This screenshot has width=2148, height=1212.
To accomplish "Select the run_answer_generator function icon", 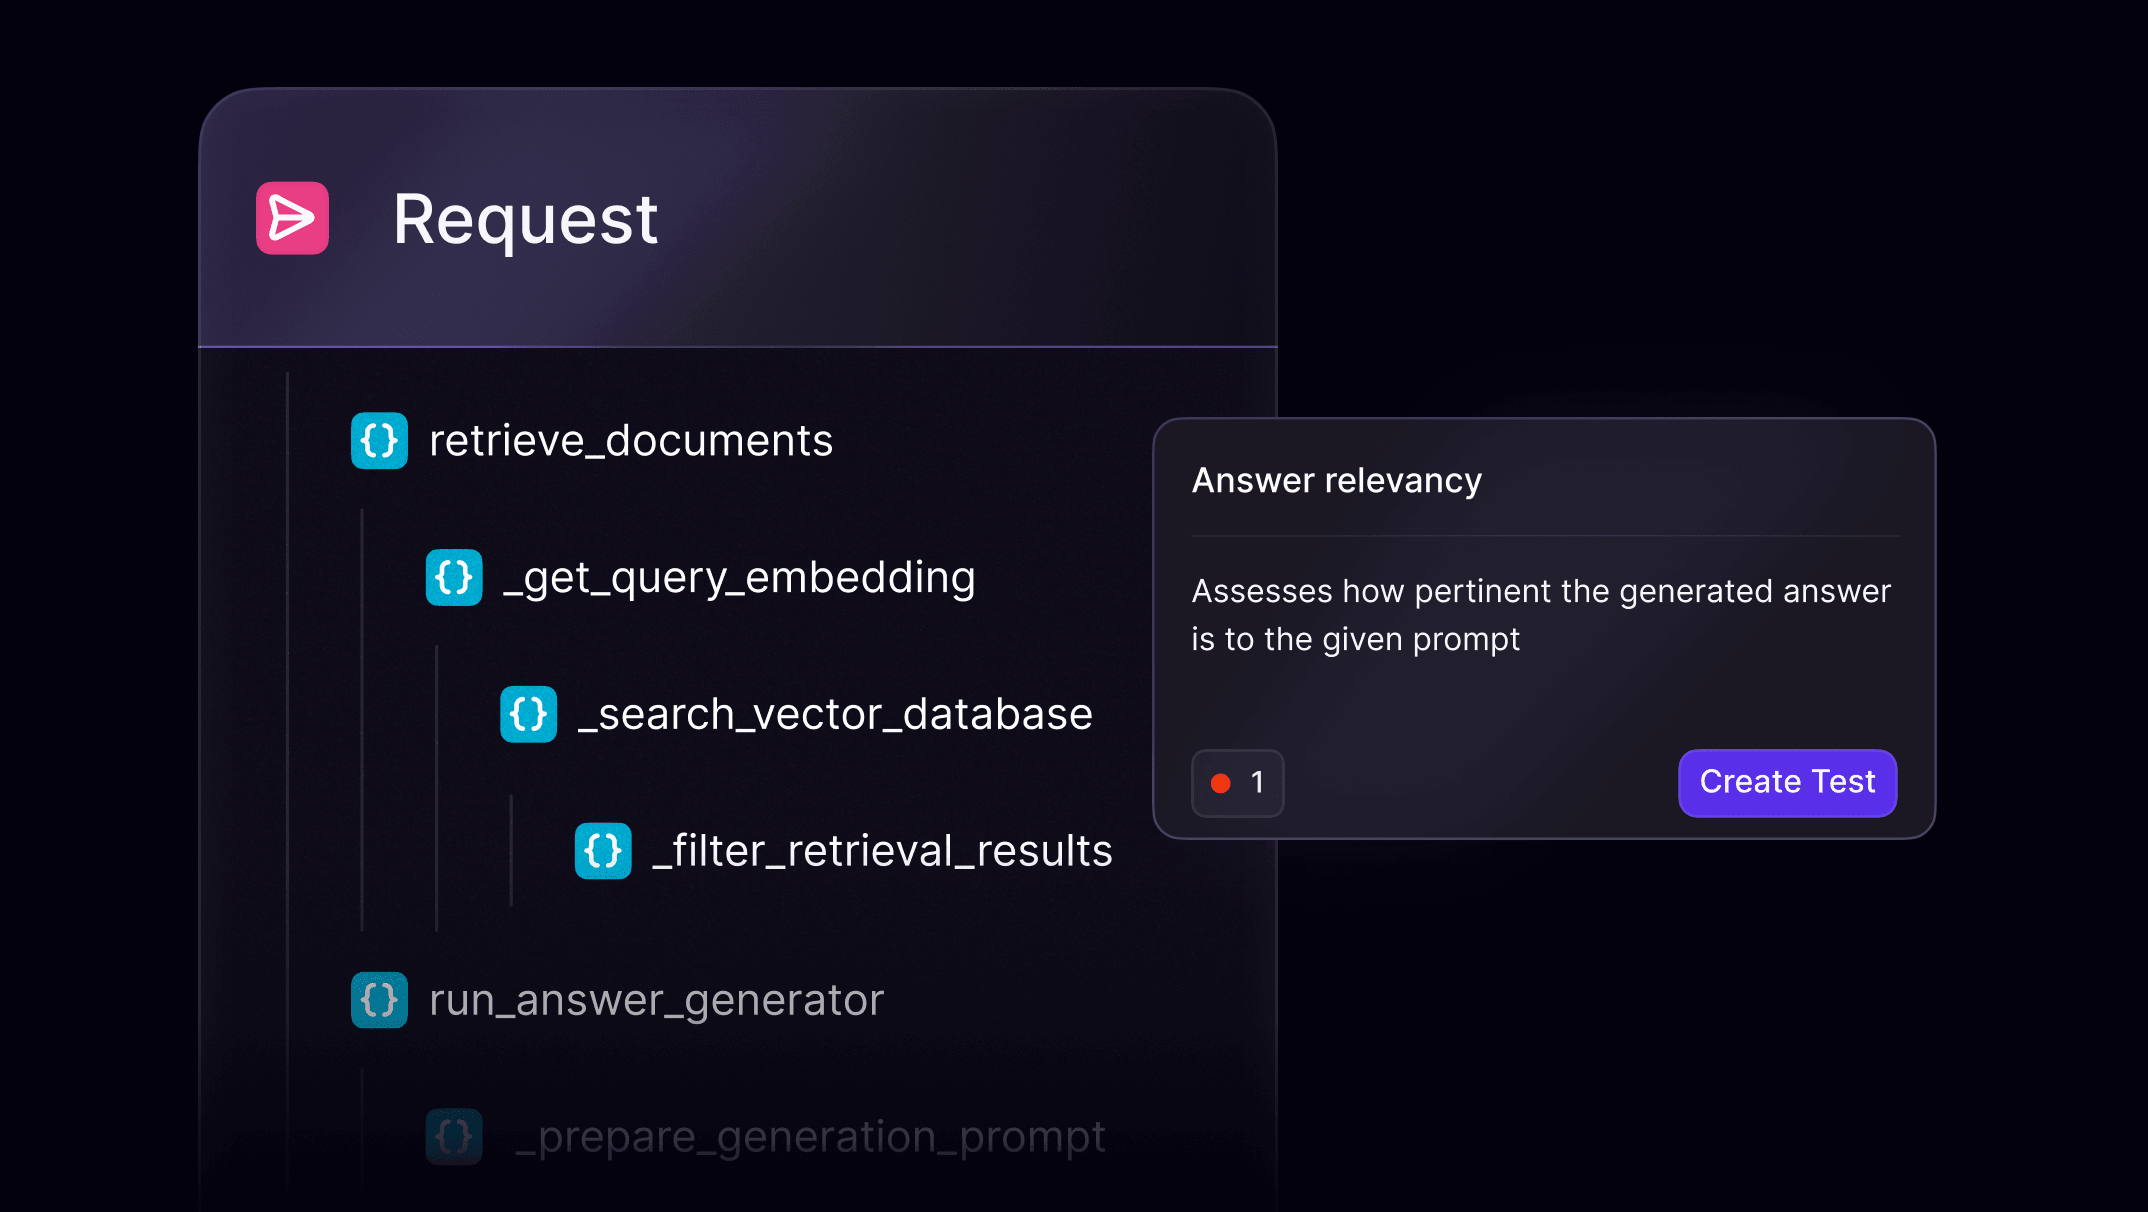I will pos(378,1000).
